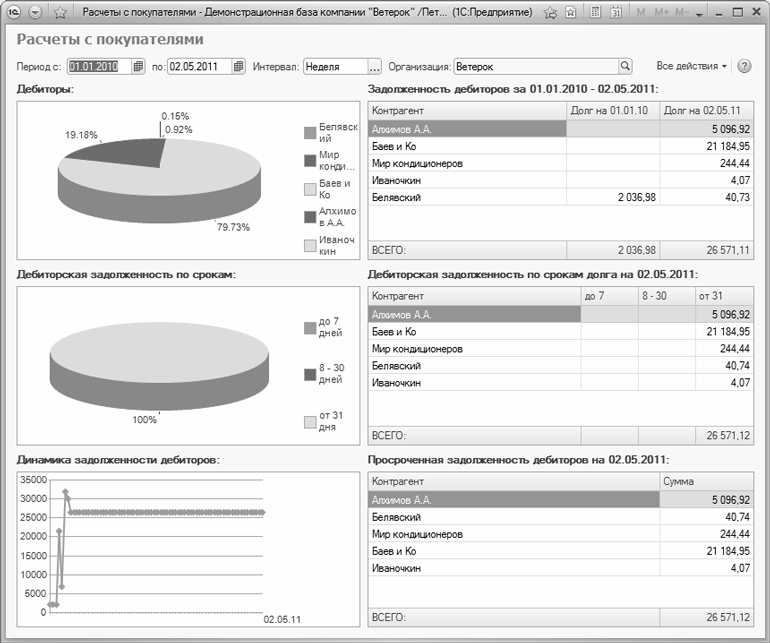The width and height of the screenshot is (770, 643).
Task: Open the Все действия dropdown menu
Action: 691,66
